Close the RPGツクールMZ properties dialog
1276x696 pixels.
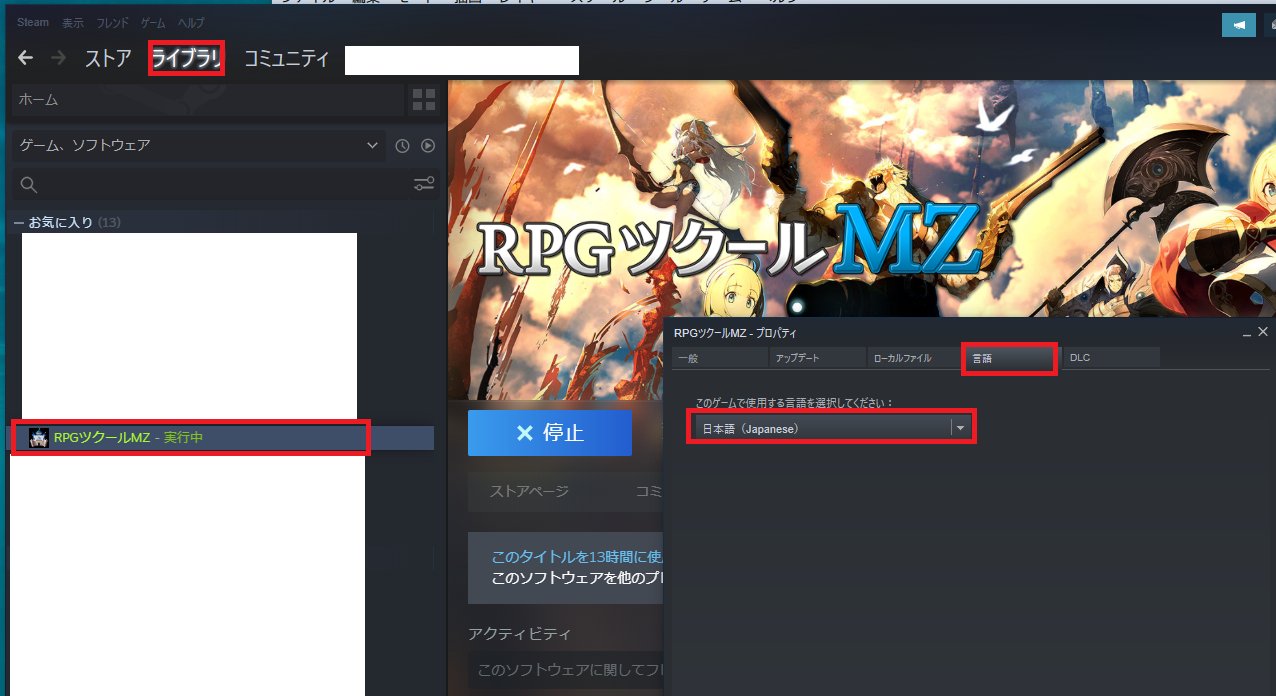point(1263,331)
